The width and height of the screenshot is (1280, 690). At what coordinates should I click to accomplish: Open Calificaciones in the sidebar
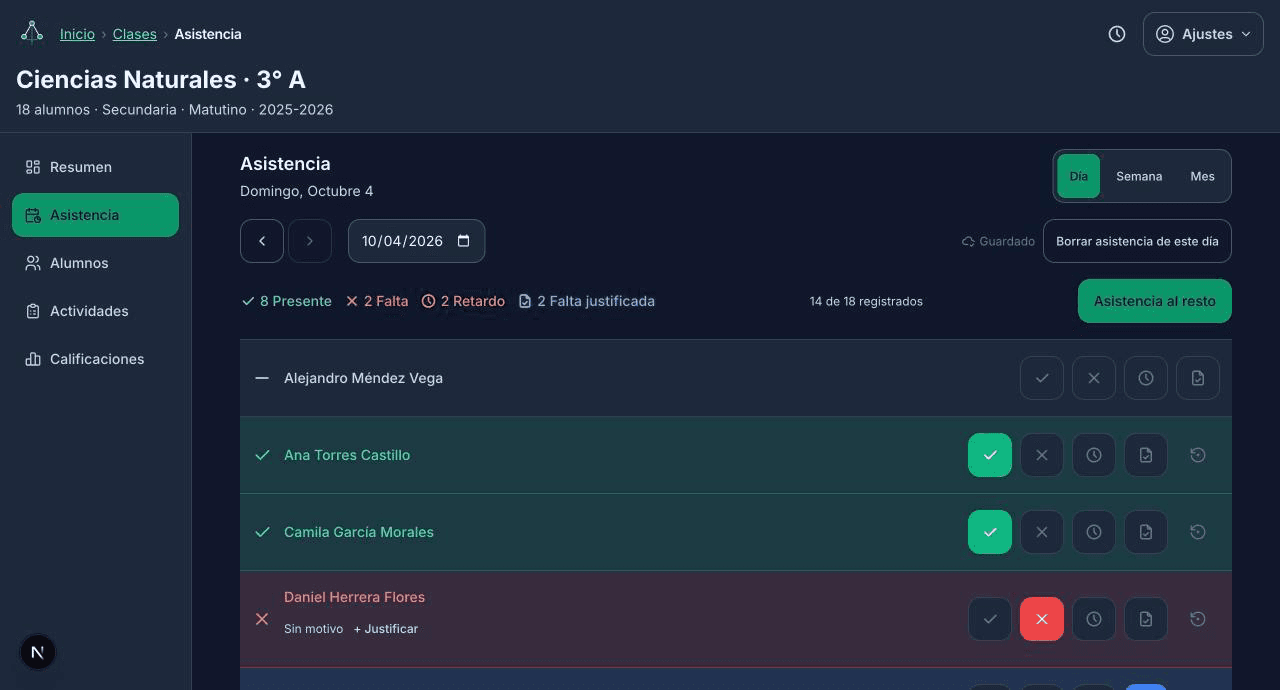coord(95,359)
